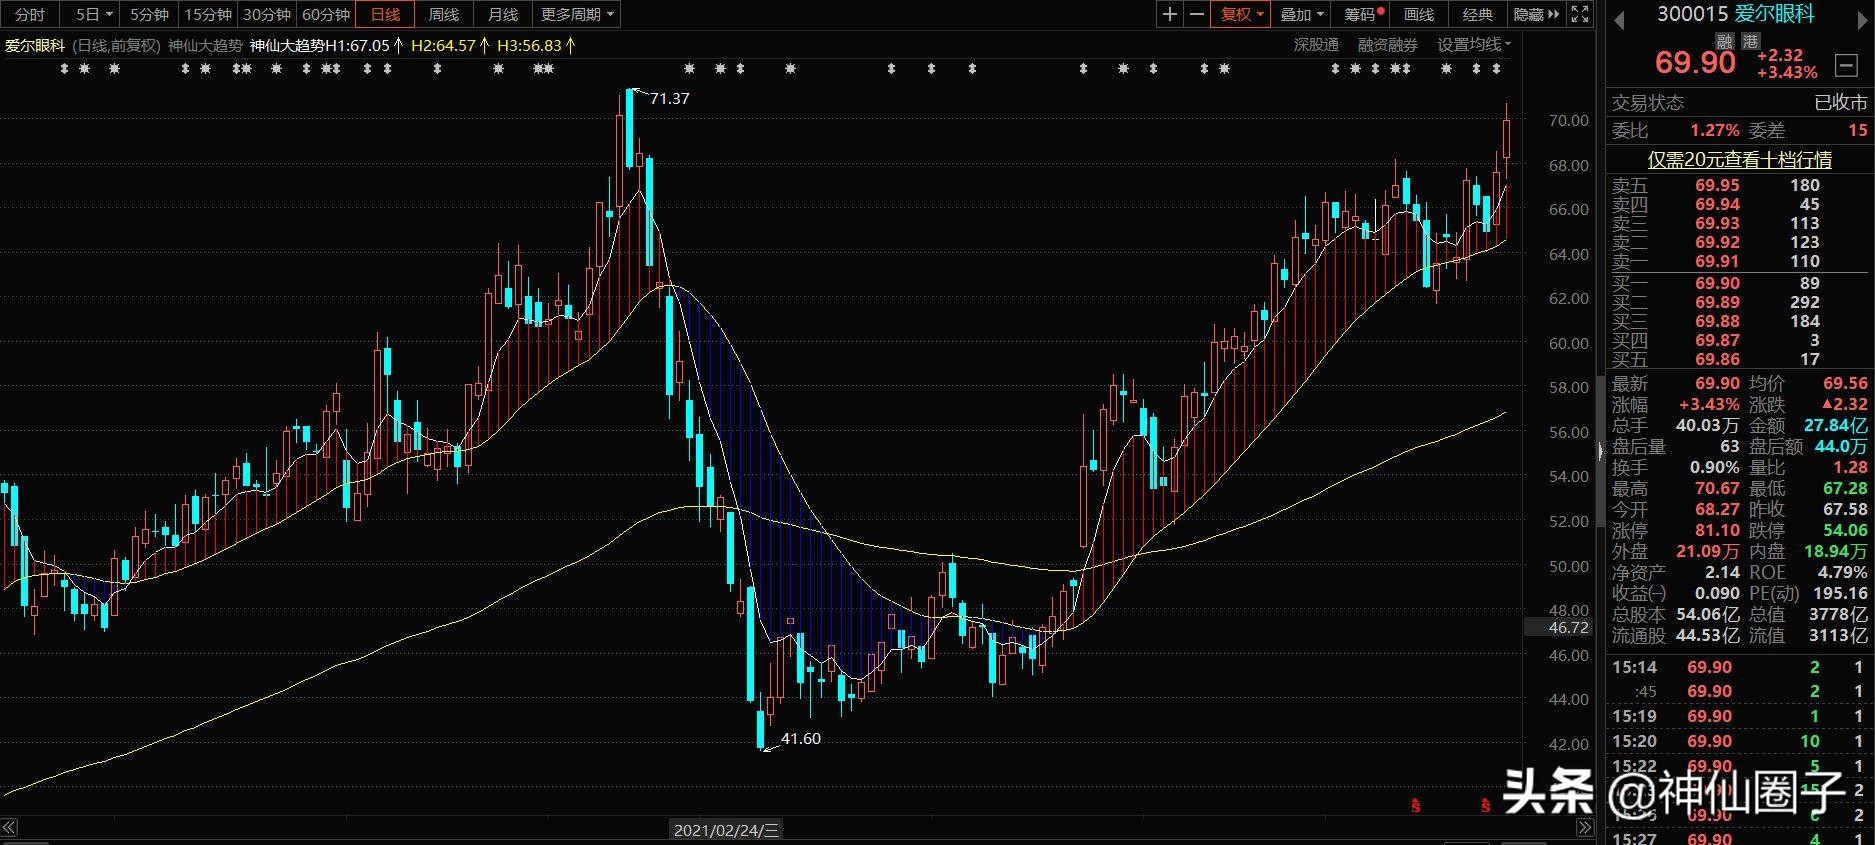Screen dimensions: 1875x845
Task: Toggle fullscreen chart view icon
Action: (x=1580, y=14)
